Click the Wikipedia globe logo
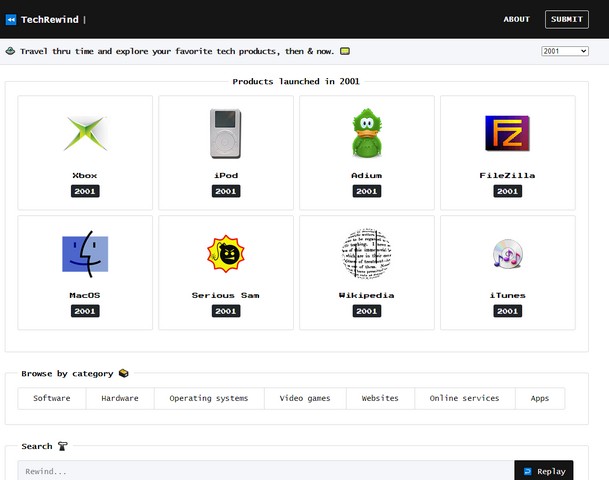Viewport: 609px width, 480px height. 367,253
